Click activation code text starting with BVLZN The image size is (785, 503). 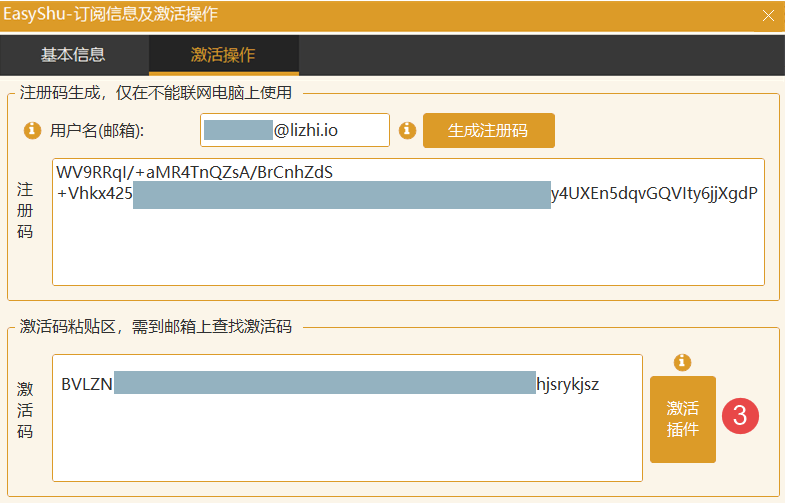click(86, 384)
